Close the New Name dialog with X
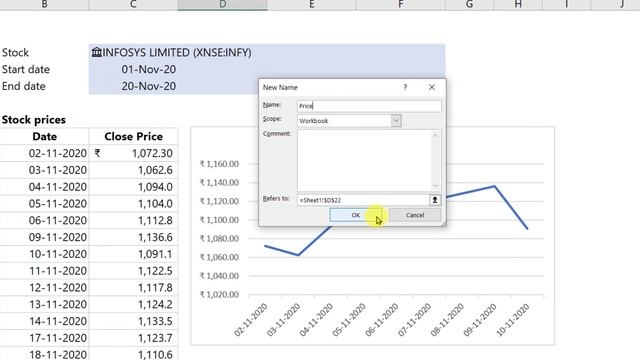 (x=432, y=87)
